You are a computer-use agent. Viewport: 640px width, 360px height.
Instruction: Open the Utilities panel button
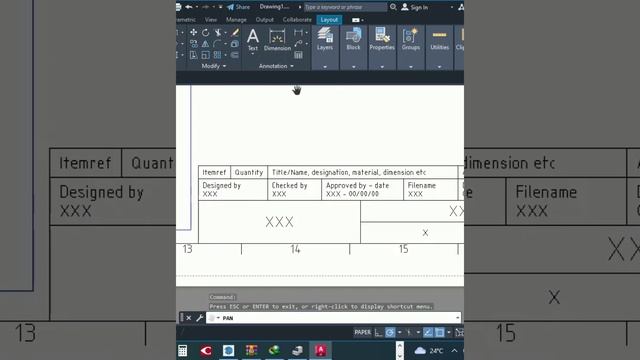click(440, 39)
